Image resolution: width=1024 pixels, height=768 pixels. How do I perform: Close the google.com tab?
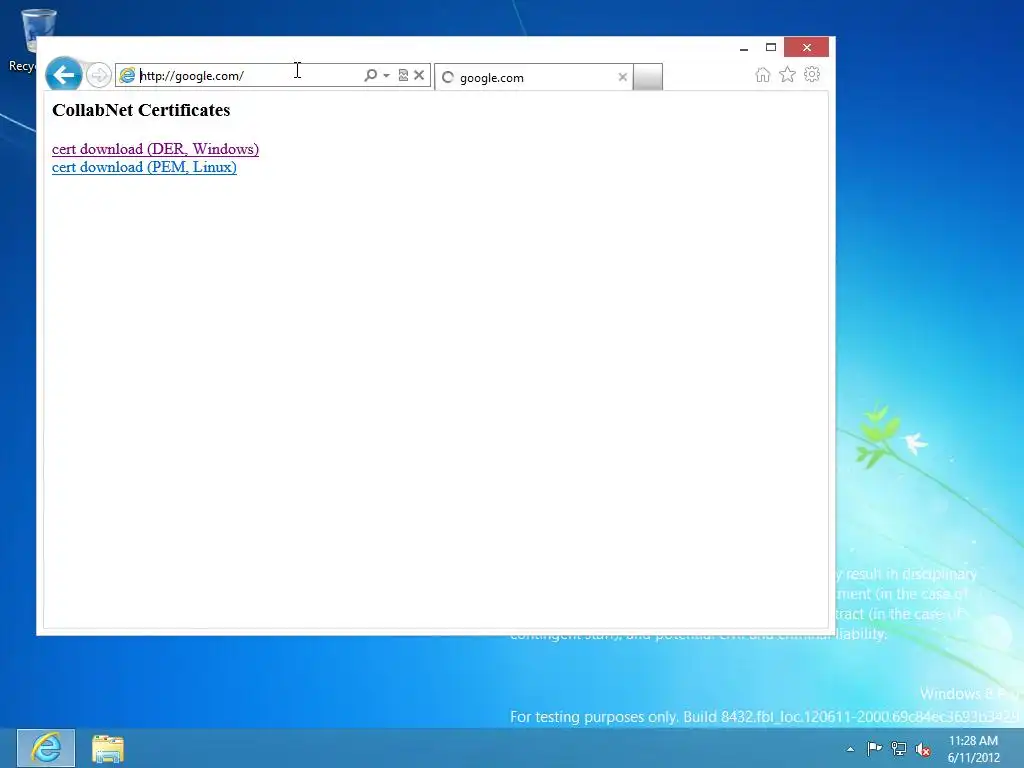[x=622, y=77]
